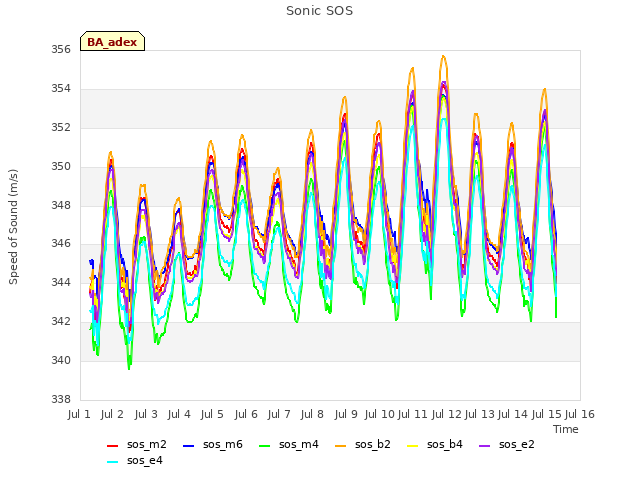The height and width of the screenshot is (480, 640).
Task: Click the Jul 1 x-axis tick label
Action: [x=79, y=414]
